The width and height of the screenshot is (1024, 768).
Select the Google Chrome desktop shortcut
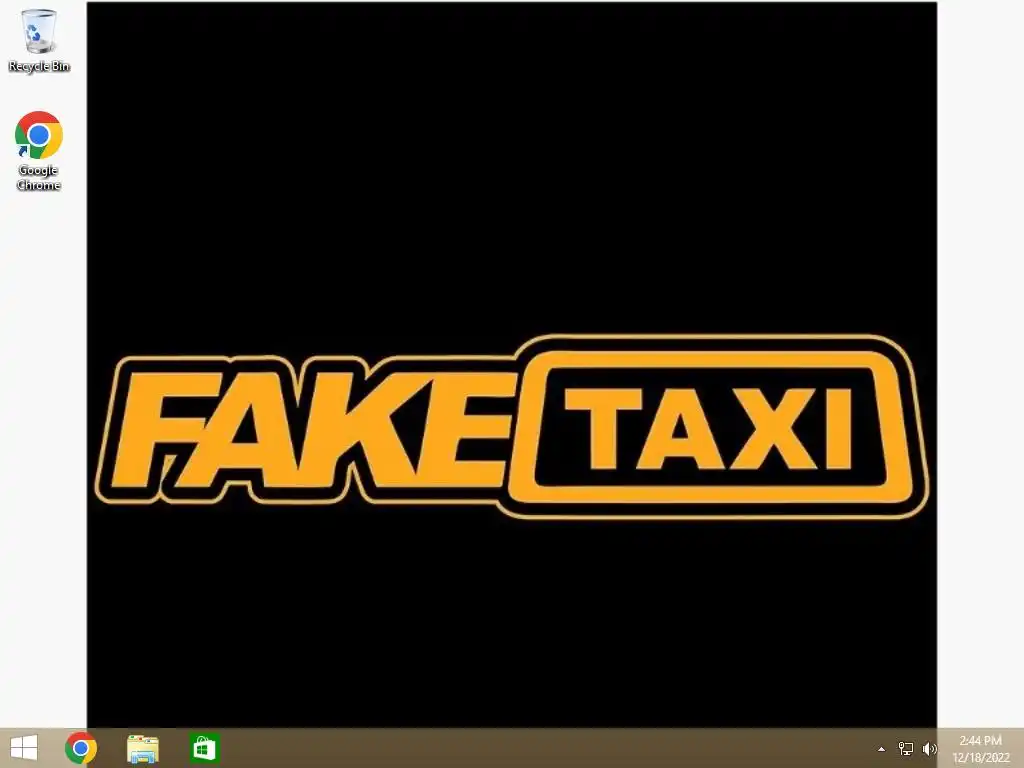(x=39, y=151)
